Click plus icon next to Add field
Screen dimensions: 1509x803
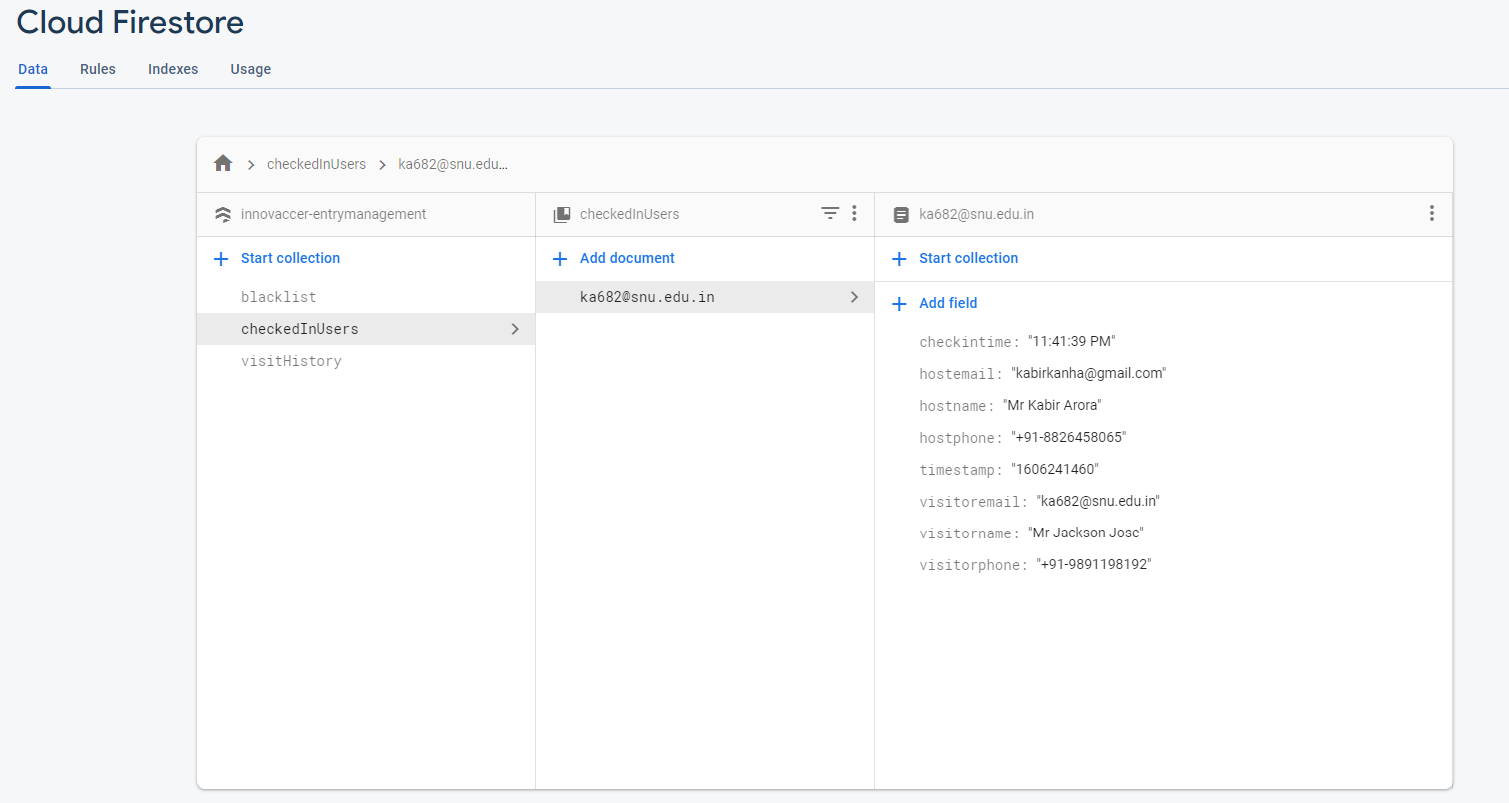pos(900,304)
